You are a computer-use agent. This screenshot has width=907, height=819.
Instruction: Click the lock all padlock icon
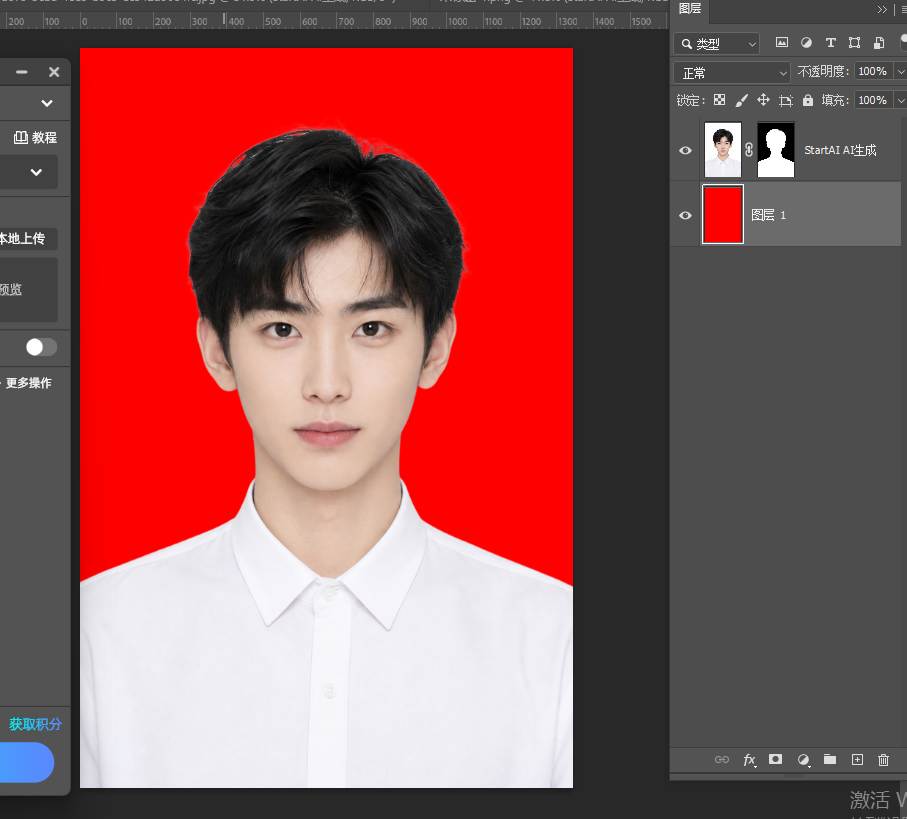coord(808,100)
